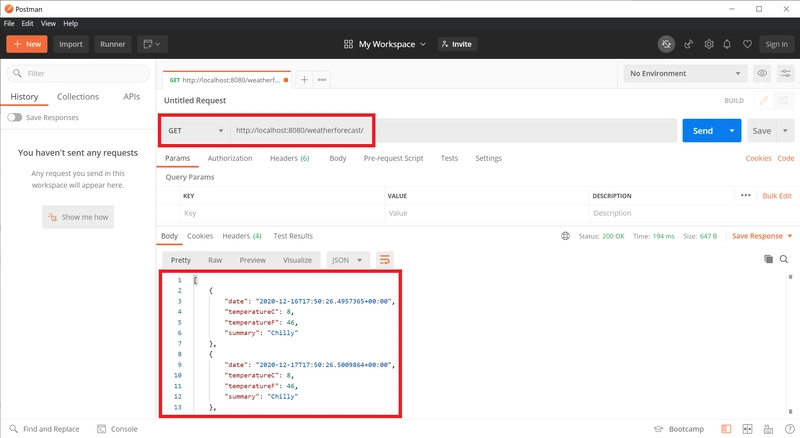The height and width of the screenshot is (438, 800).
Task: Open new window layout dropdown icon
Action: pos(152,44)
